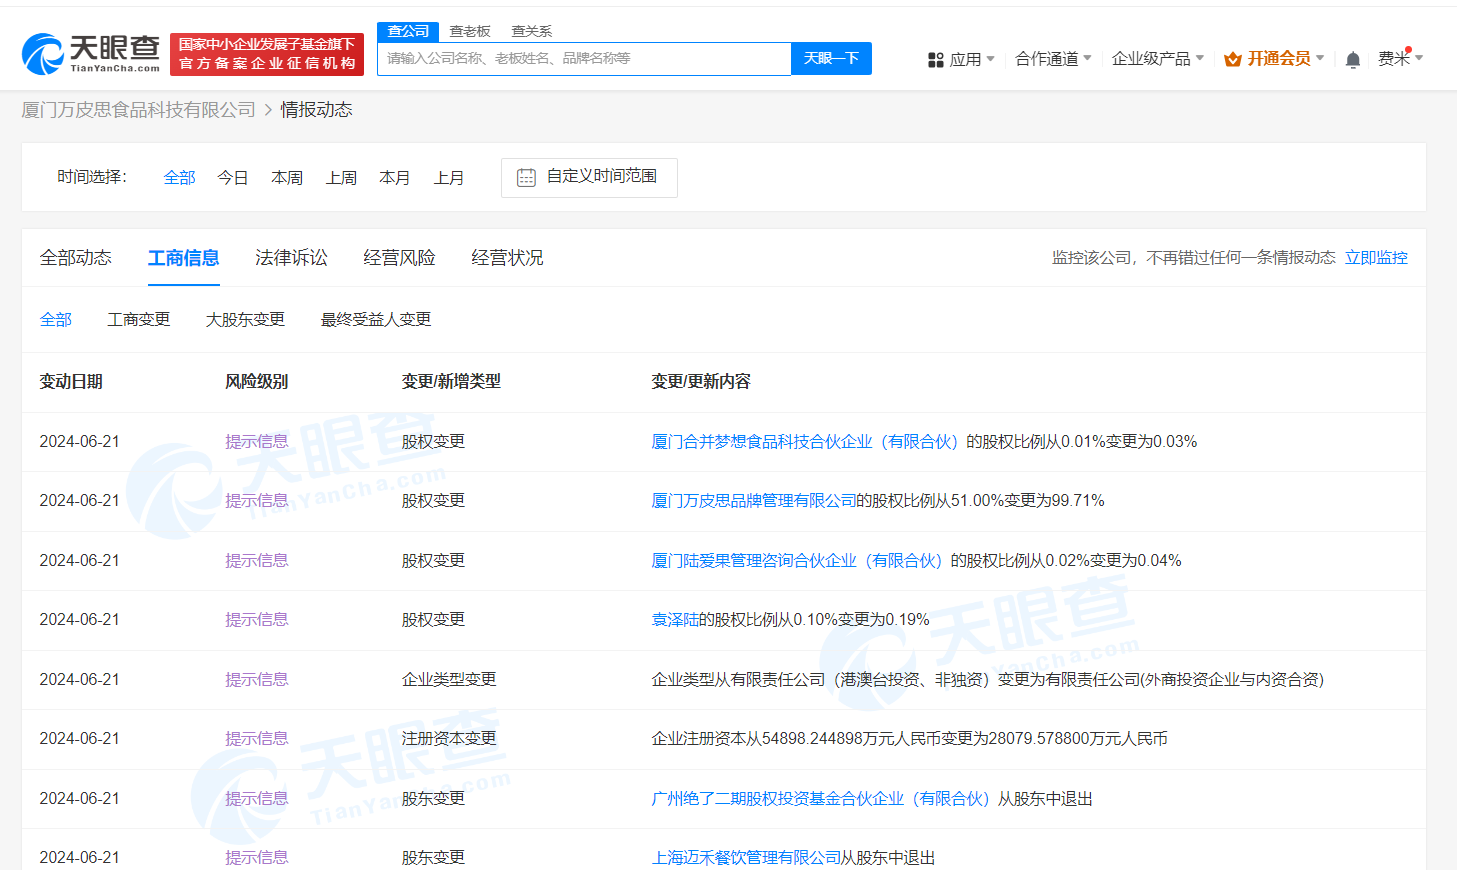Click the red government fund badge
Viewport: 1457px width, 870px height.
click(x=267, y=54)
